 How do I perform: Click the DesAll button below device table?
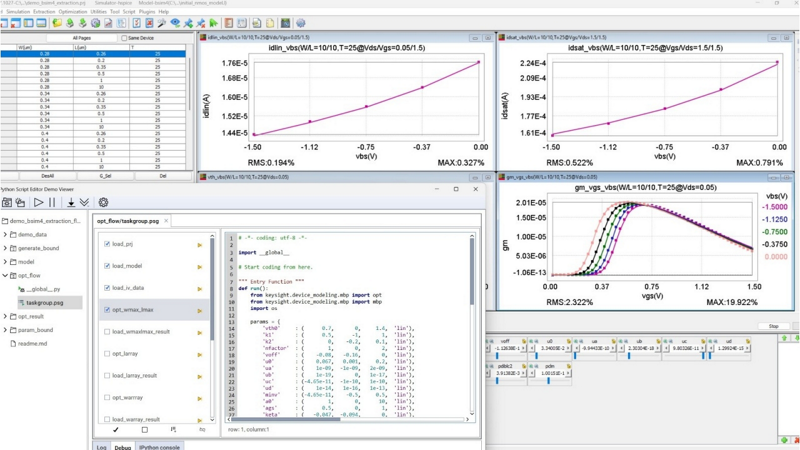click(47, 176)
